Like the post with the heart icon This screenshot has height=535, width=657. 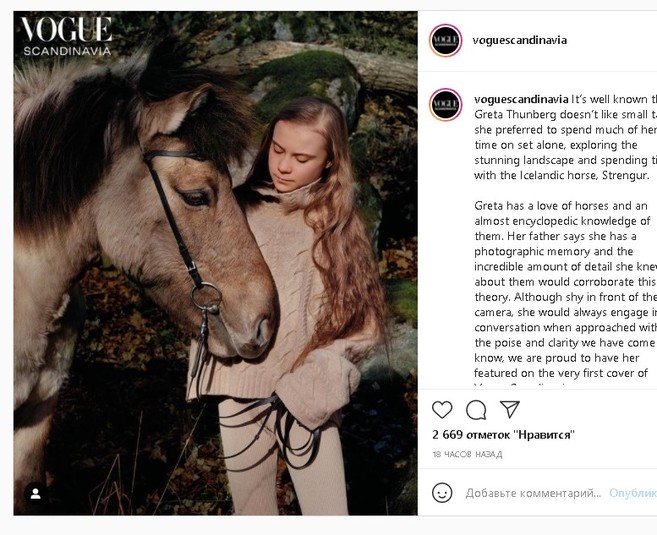(442, 409)
